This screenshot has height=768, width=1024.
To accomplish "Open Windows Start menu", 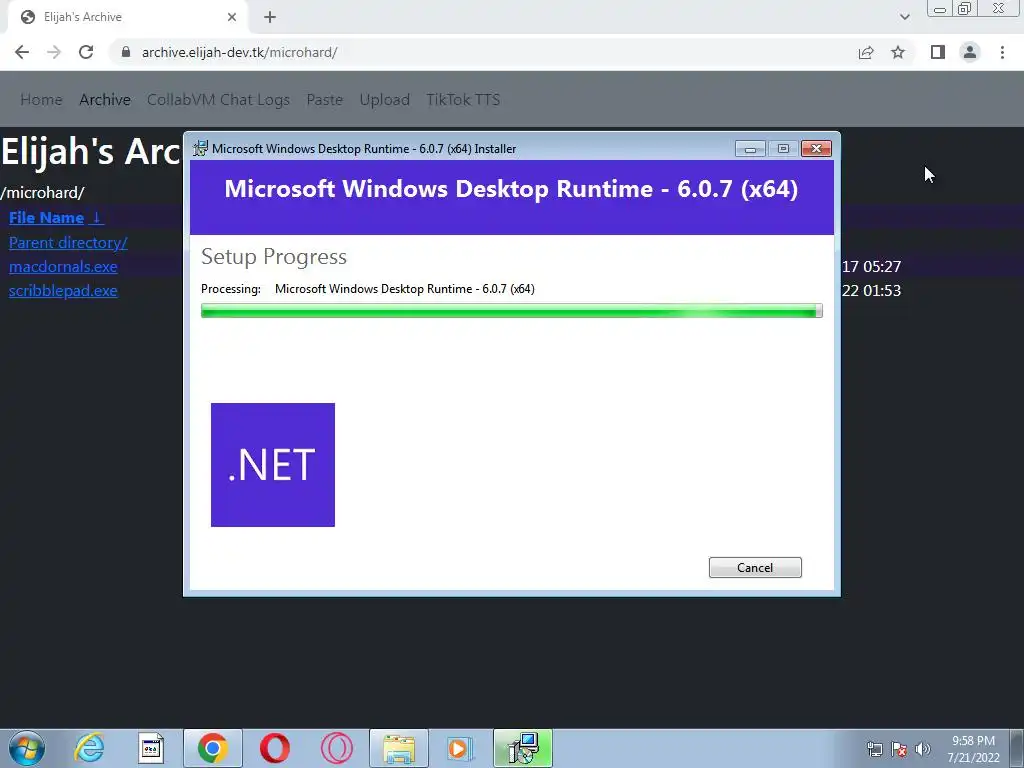I will tap(27, 748).
